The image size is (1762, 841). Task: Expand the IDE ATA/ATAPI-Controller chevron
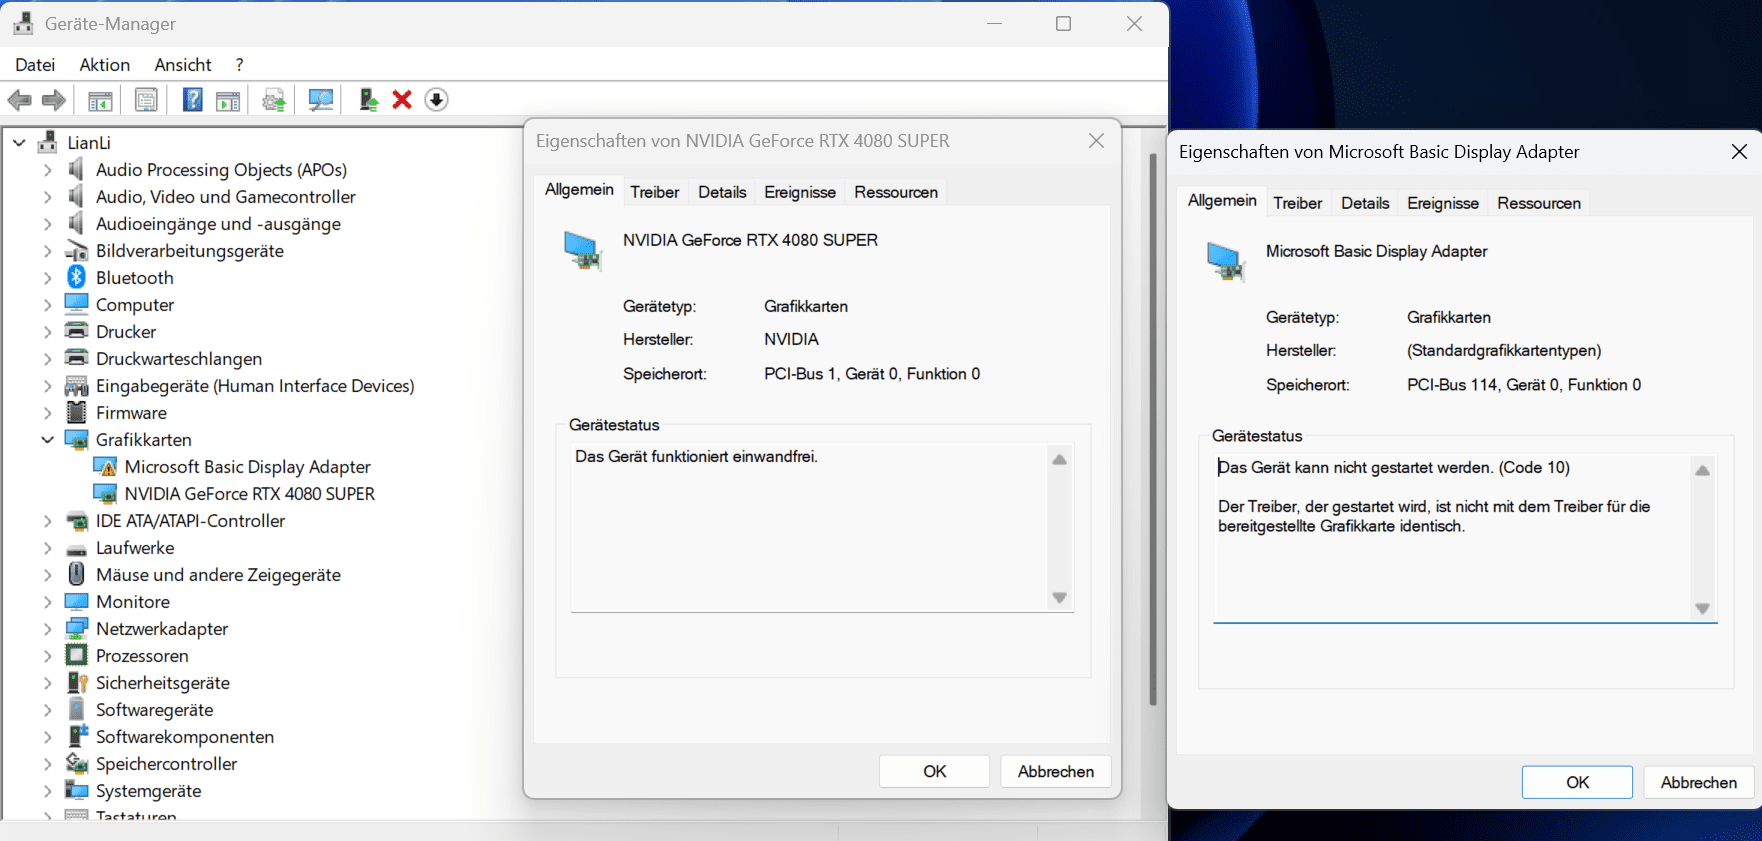[x=47, y=521]
